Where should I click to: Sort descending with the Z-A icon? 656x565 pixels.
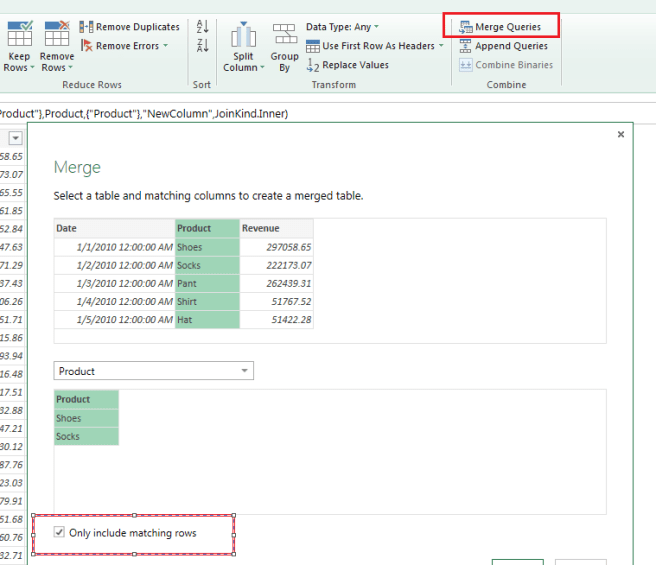(x=203, y=46)
